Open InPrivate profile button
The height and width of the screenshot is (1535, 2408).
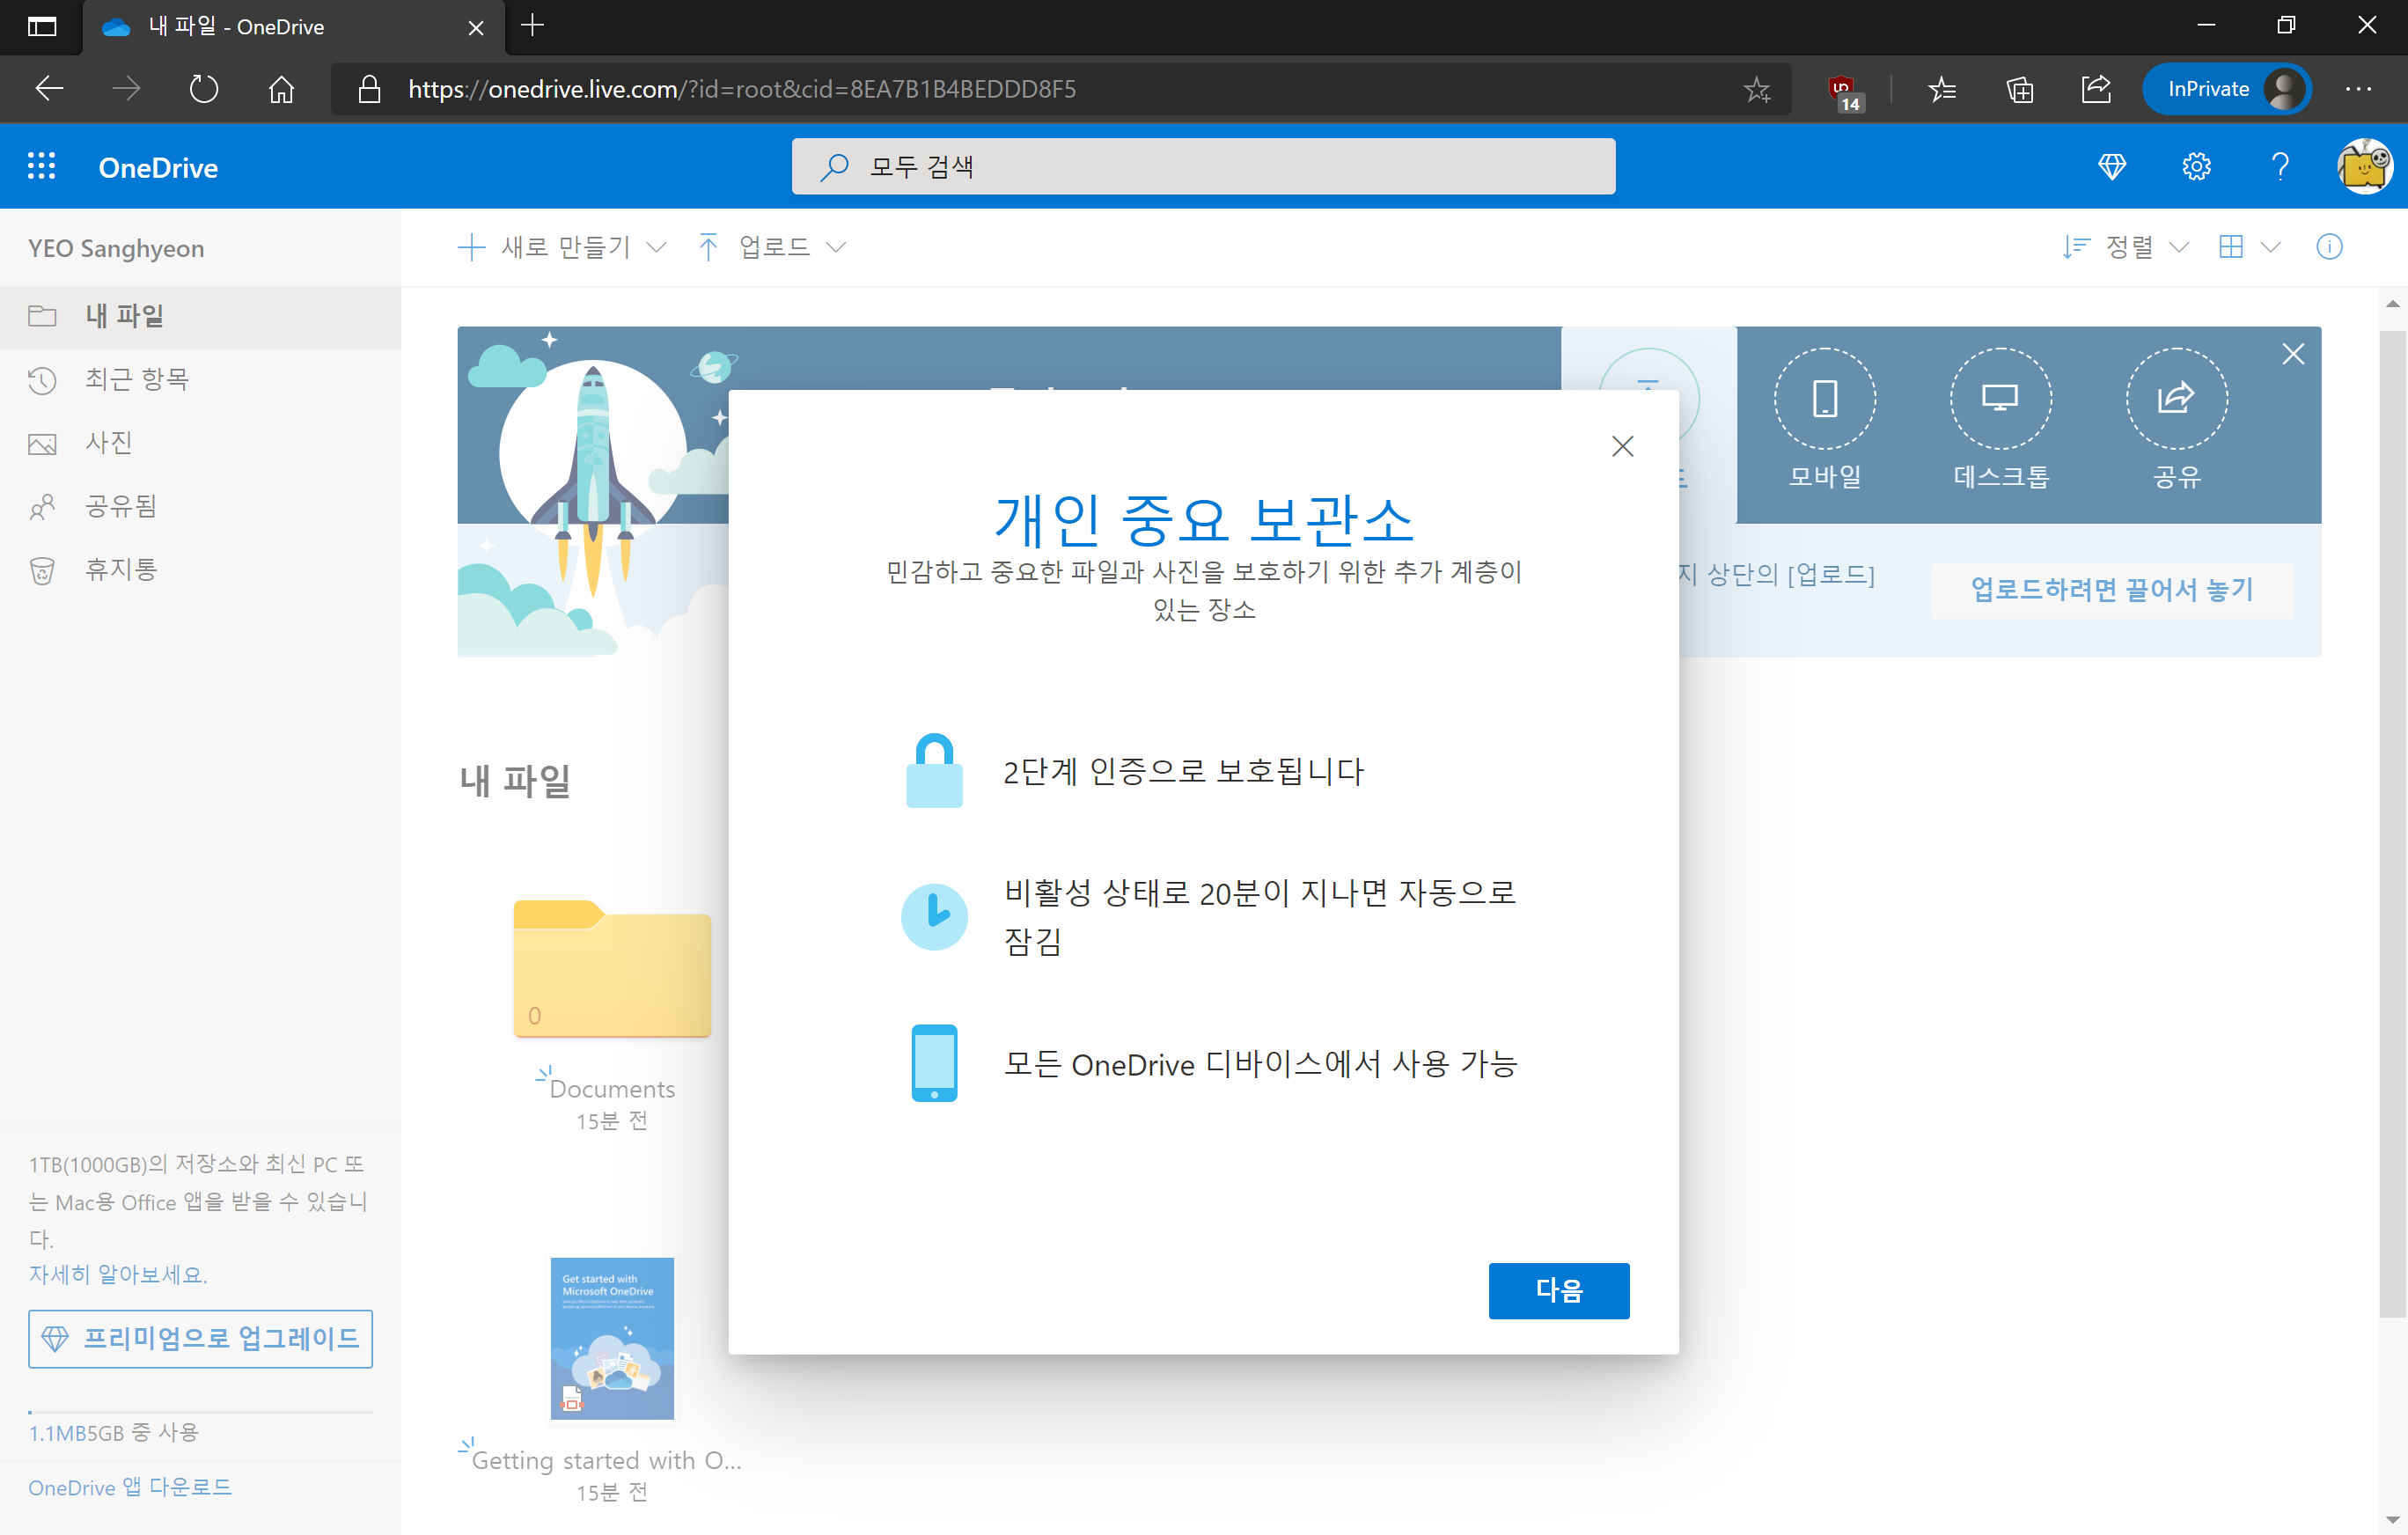click(x=2226, y=89)
